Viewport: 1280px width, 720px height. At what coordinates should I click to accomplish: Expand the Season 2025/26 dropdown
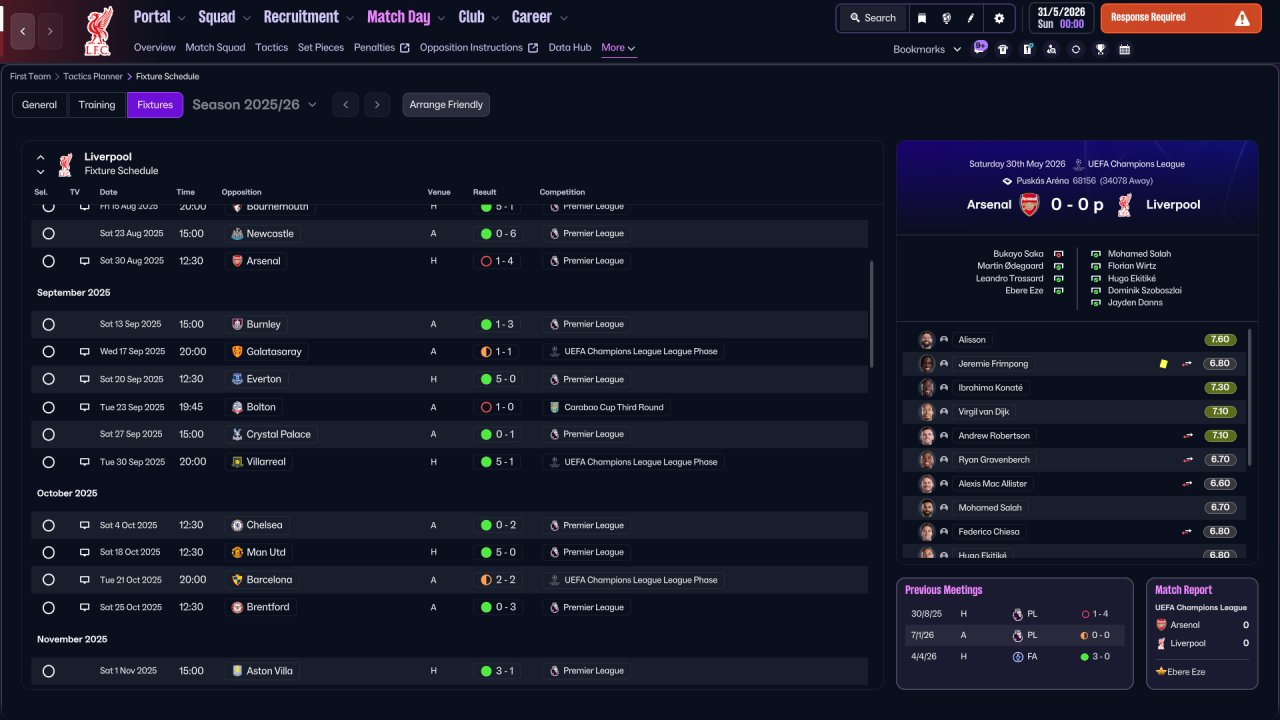click(254, 105)
